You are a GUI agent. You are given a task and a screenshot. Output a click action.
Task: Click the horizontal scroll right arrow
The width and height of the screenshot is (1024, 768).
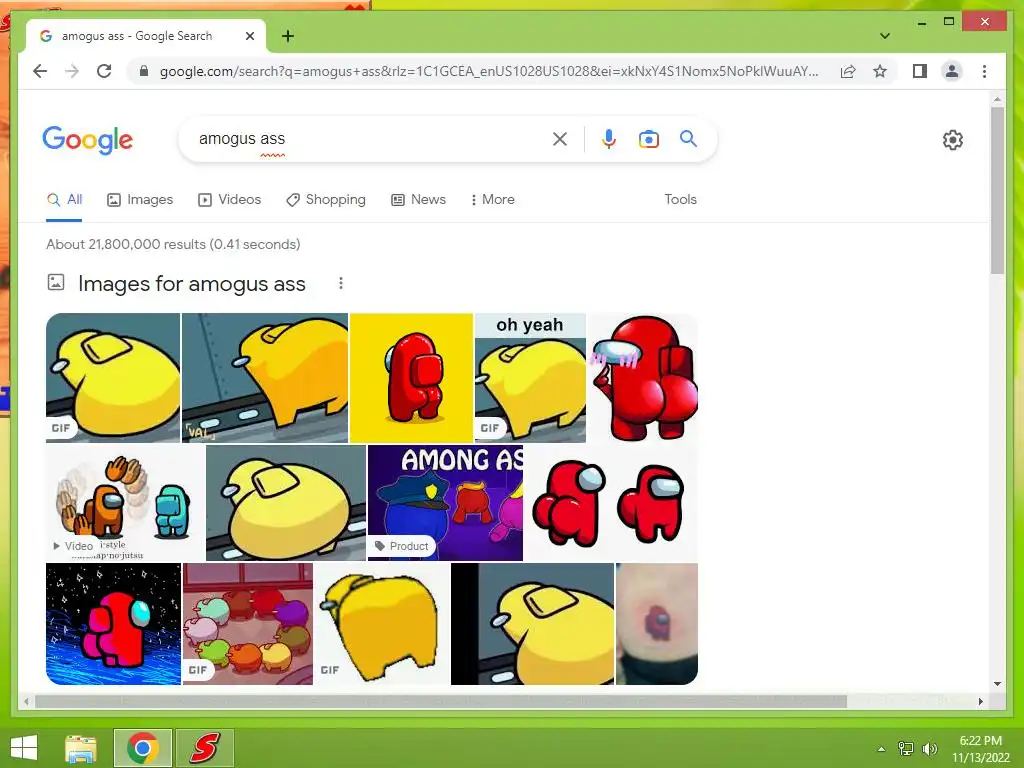980,701
